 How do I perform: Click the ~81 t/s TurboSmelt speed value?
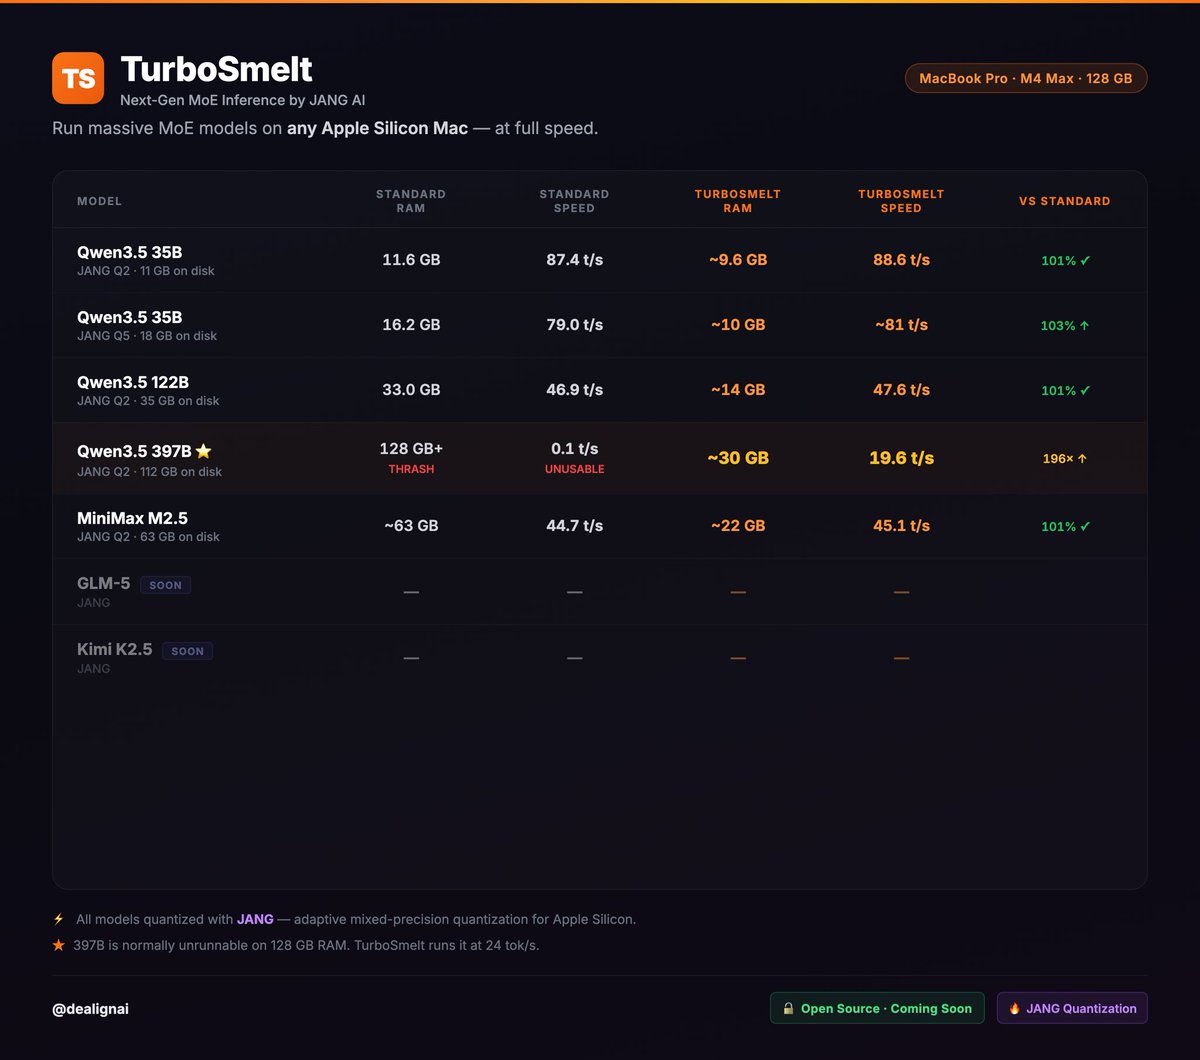901,325
